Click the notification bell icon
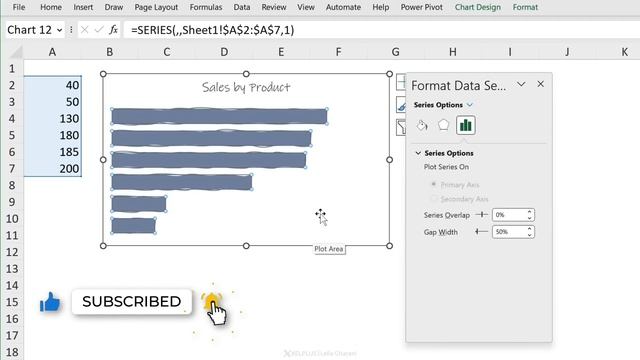The width and height of the screenshot is (640, 360). coord(213,302)
